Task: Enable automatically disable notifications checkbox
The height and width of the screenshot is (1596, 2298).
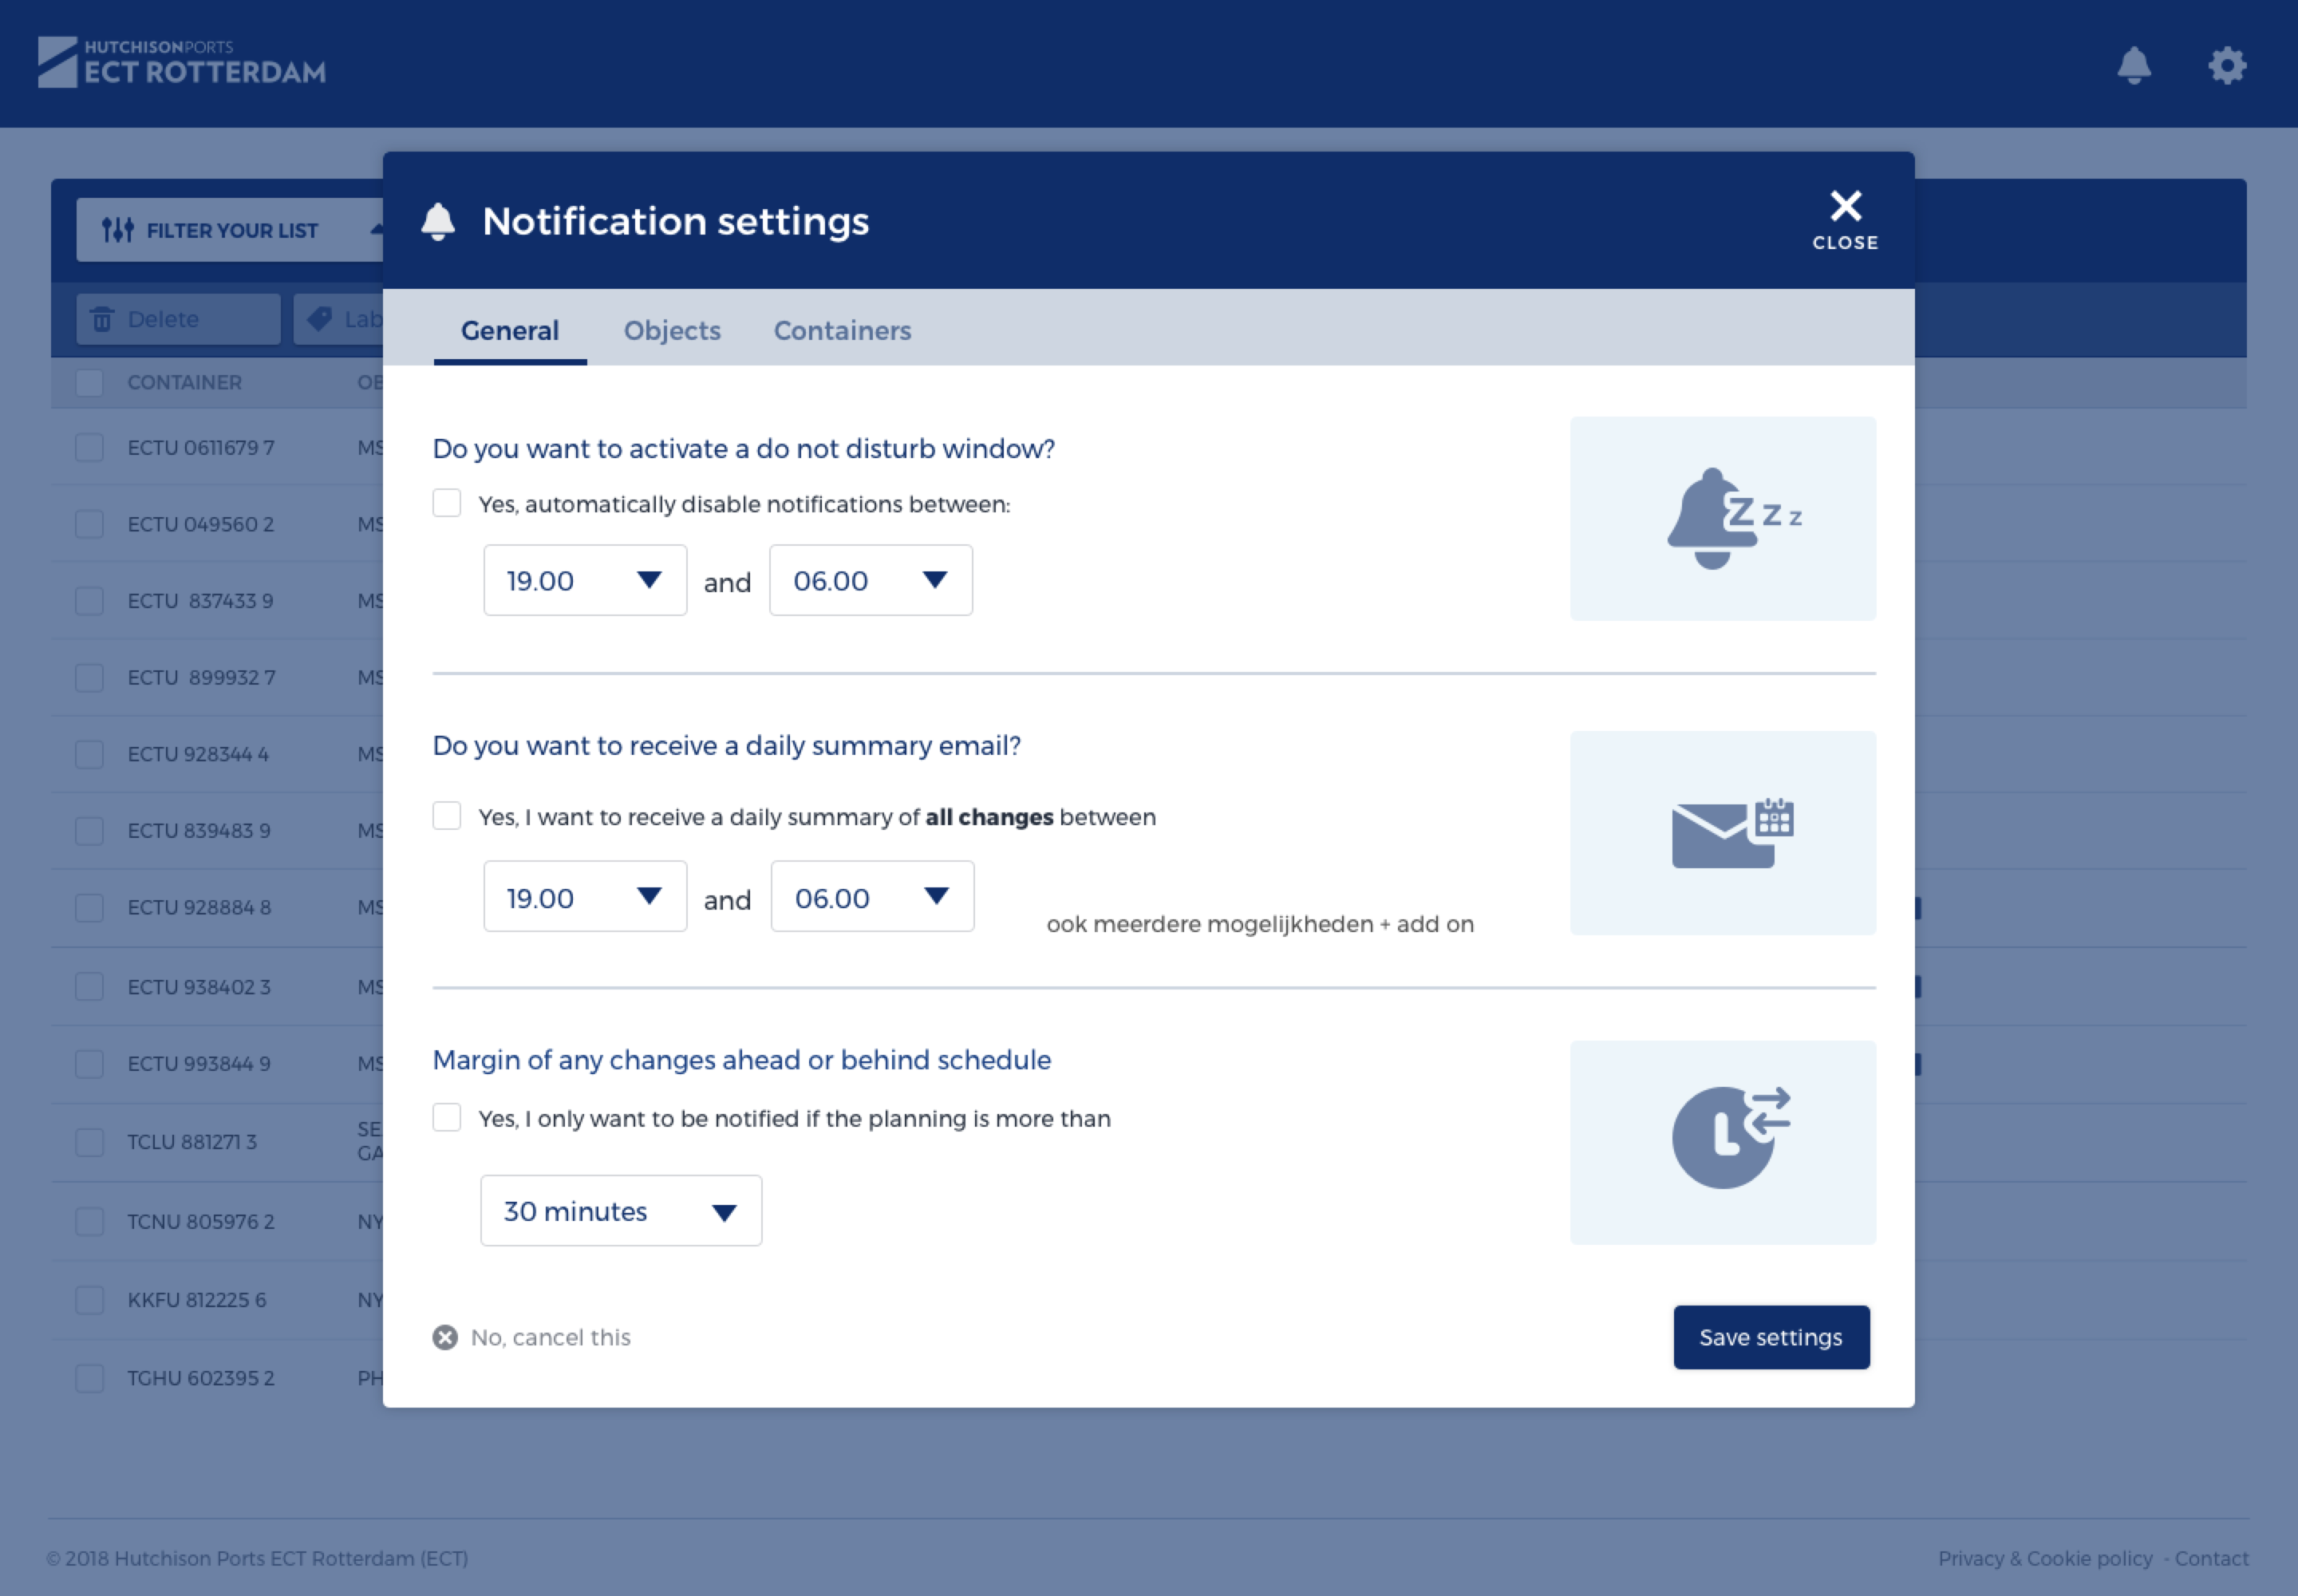Action: [x=447, y=503]
